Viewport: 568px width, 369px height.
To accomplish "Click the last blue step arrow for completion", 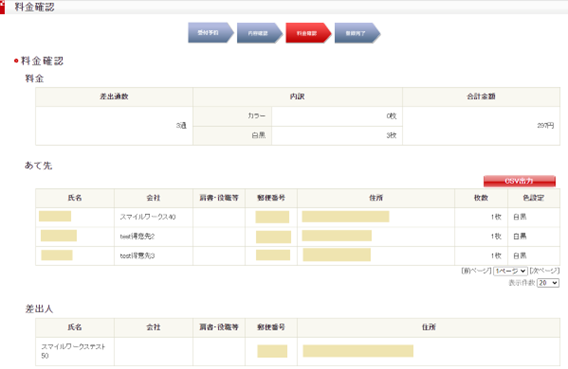I will (x=358, y=33).
